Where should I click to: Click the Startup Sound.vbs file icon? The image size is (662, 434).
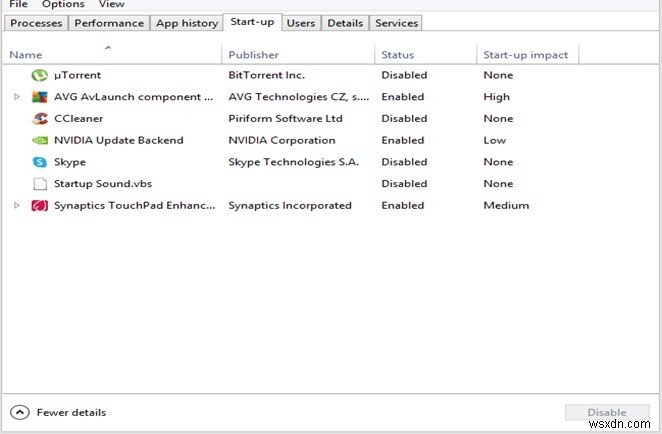click(40, 184)
